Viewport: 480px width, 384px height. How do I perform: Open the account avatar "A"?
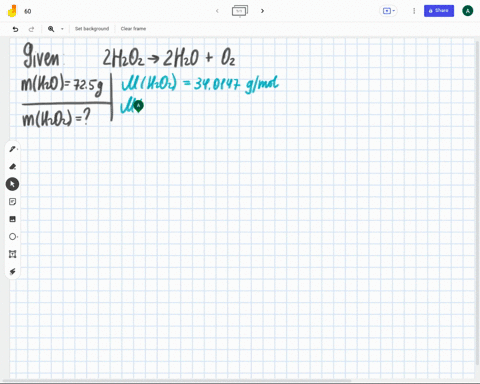point(468,11)
